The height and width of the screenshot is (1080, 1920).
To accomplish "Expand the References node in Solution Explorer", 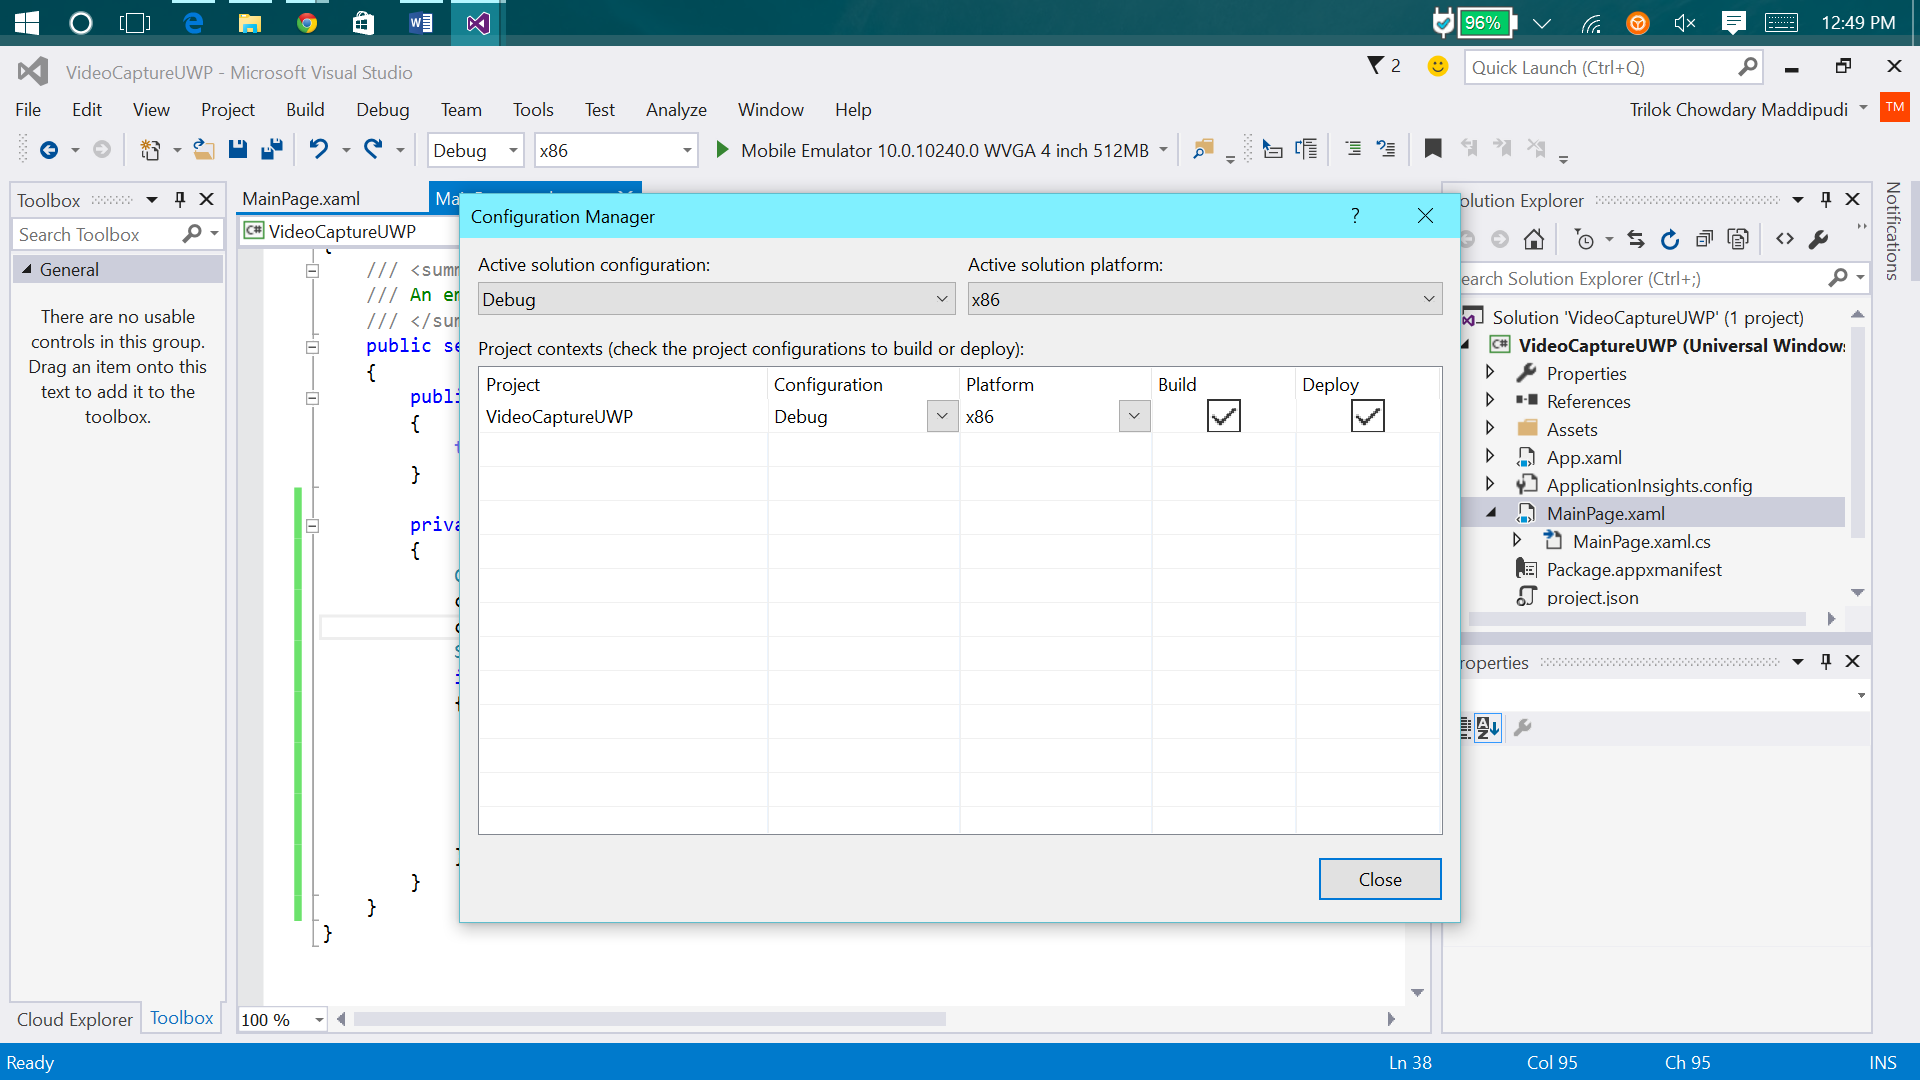I will (x=1490, y=401).
